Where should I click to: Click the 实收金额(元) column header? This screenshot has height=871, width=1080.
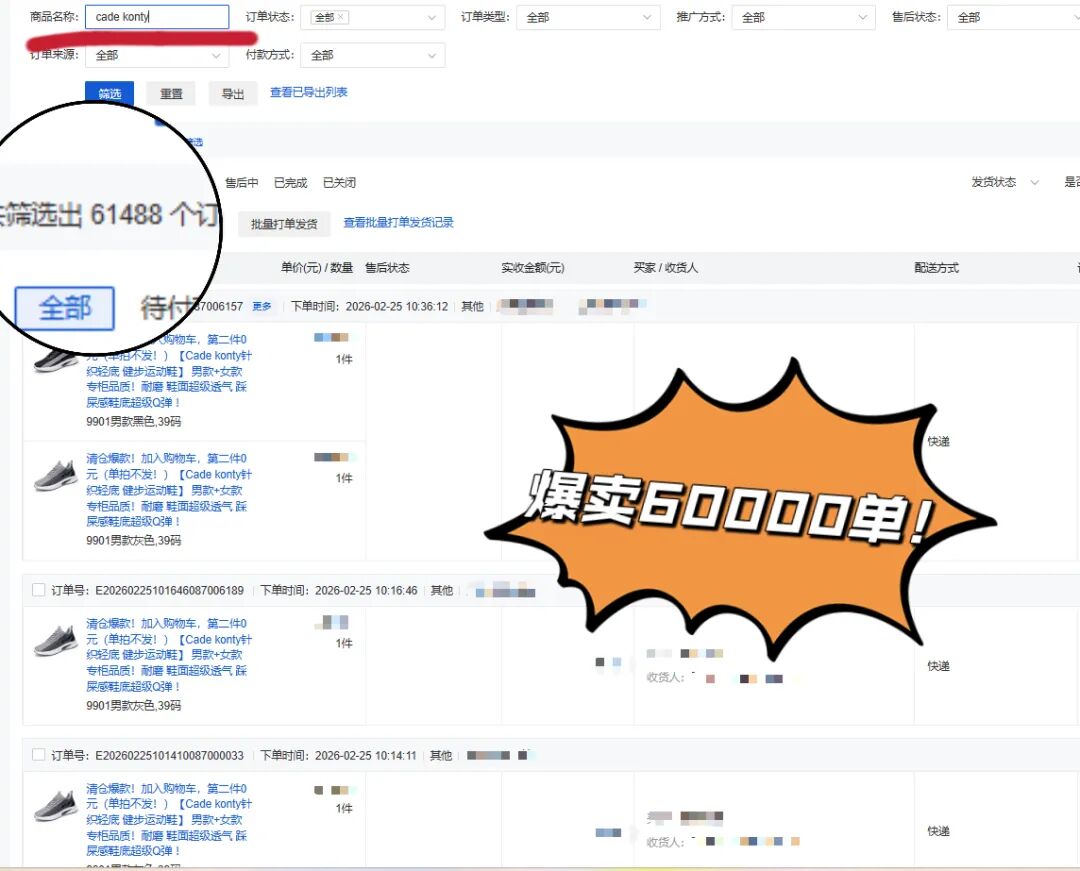(532, 268)
